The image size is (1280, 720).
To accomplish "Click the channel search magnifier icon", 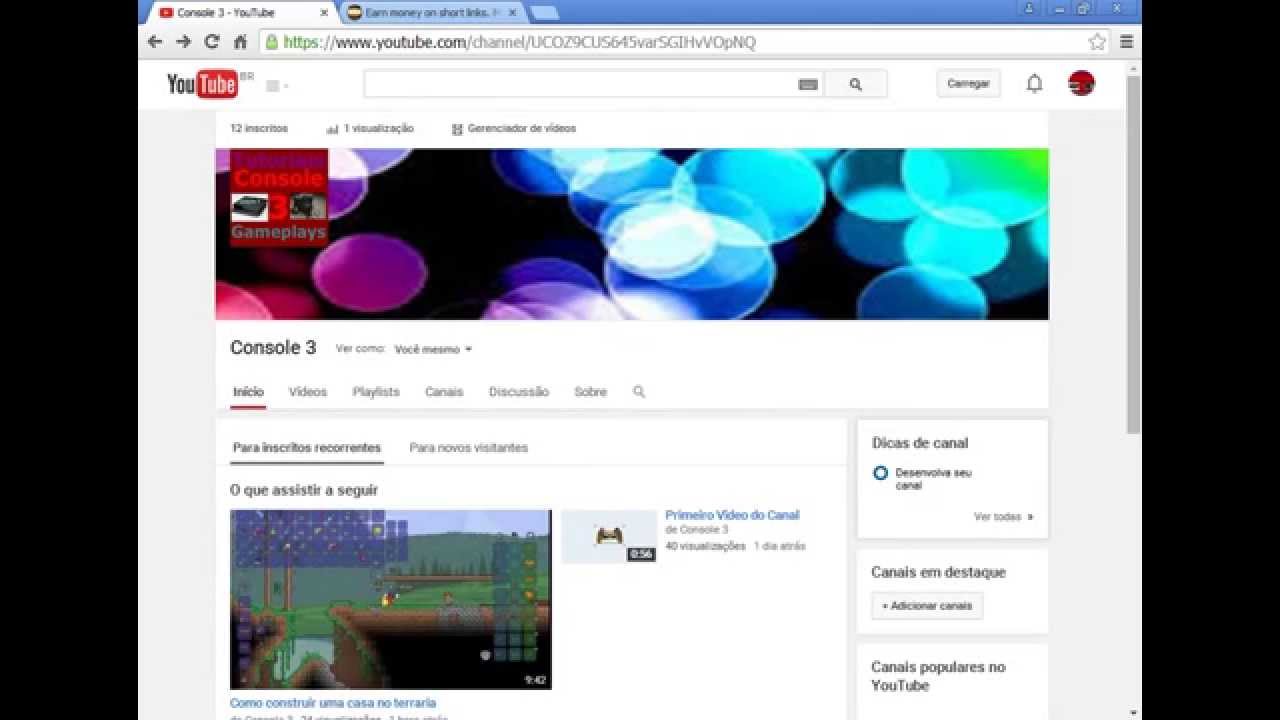I will 639,392.
